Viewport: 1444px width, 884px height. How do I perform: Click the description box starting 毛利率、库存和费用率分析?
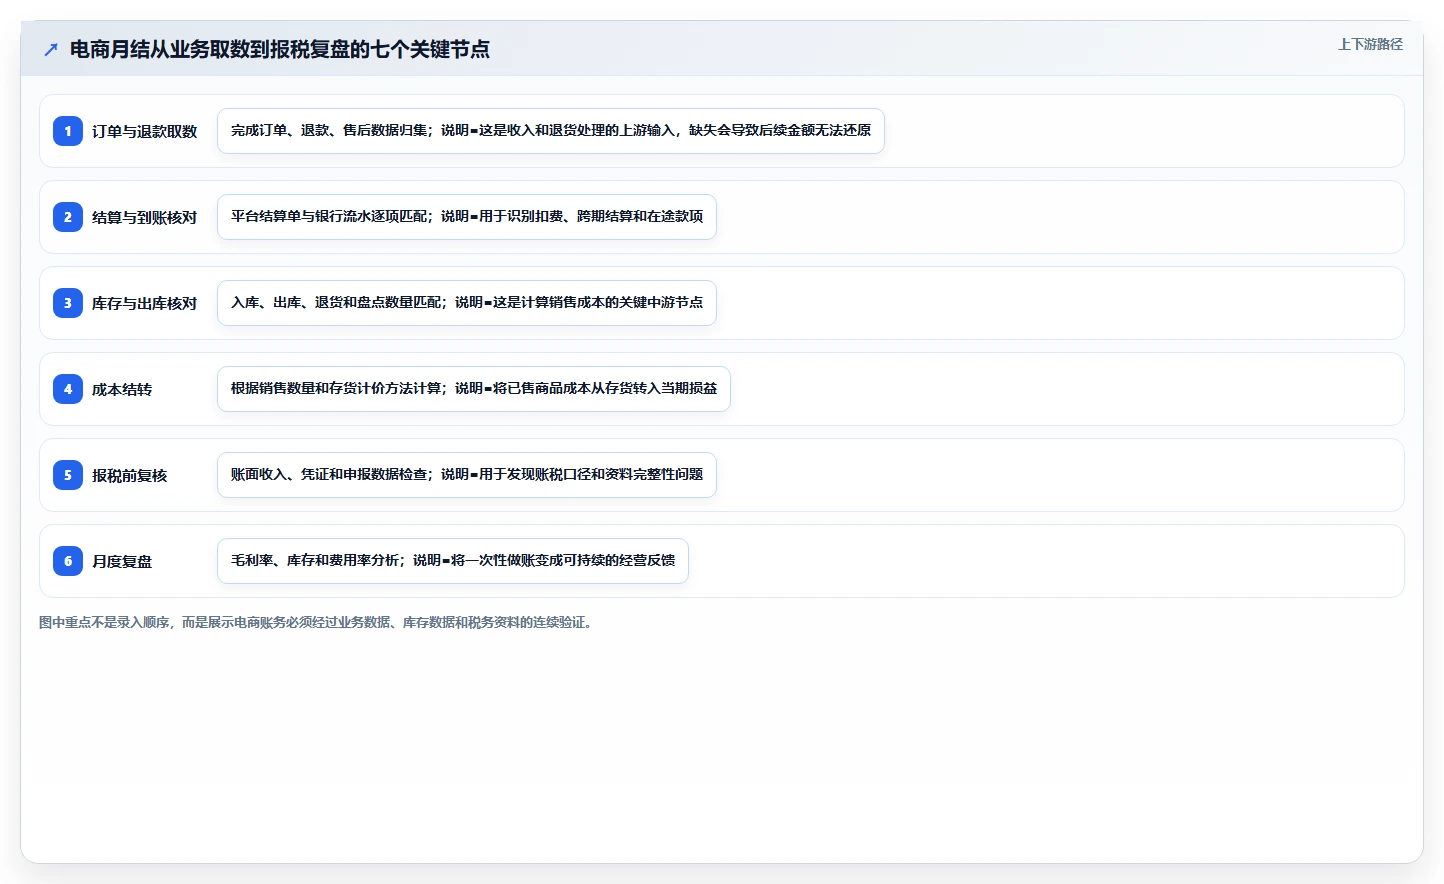pyautogui.click(x=453, y=561)
